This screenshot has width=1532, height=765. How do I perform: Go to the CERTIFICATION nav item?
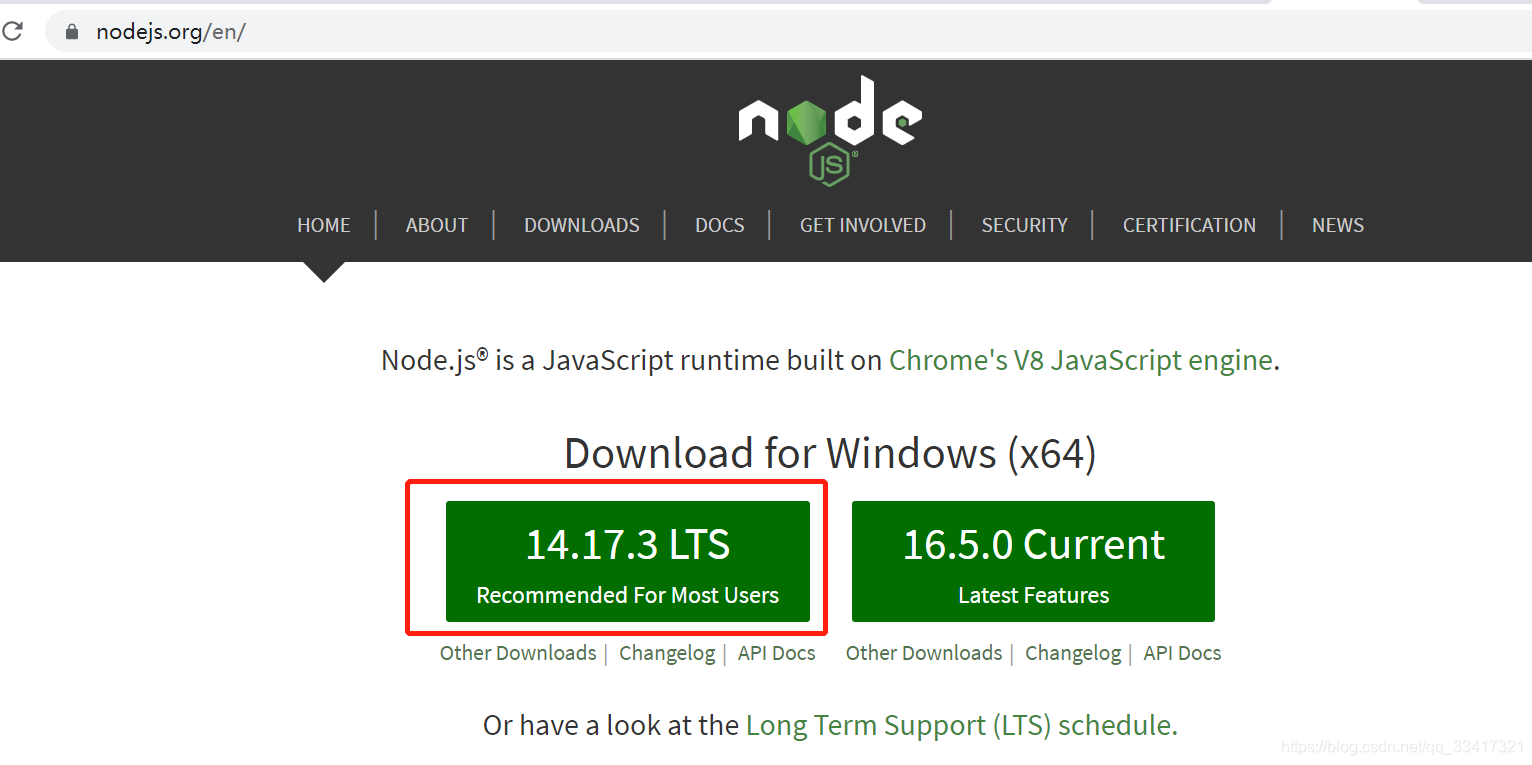pyautogui.click(x=1190, y=225)
